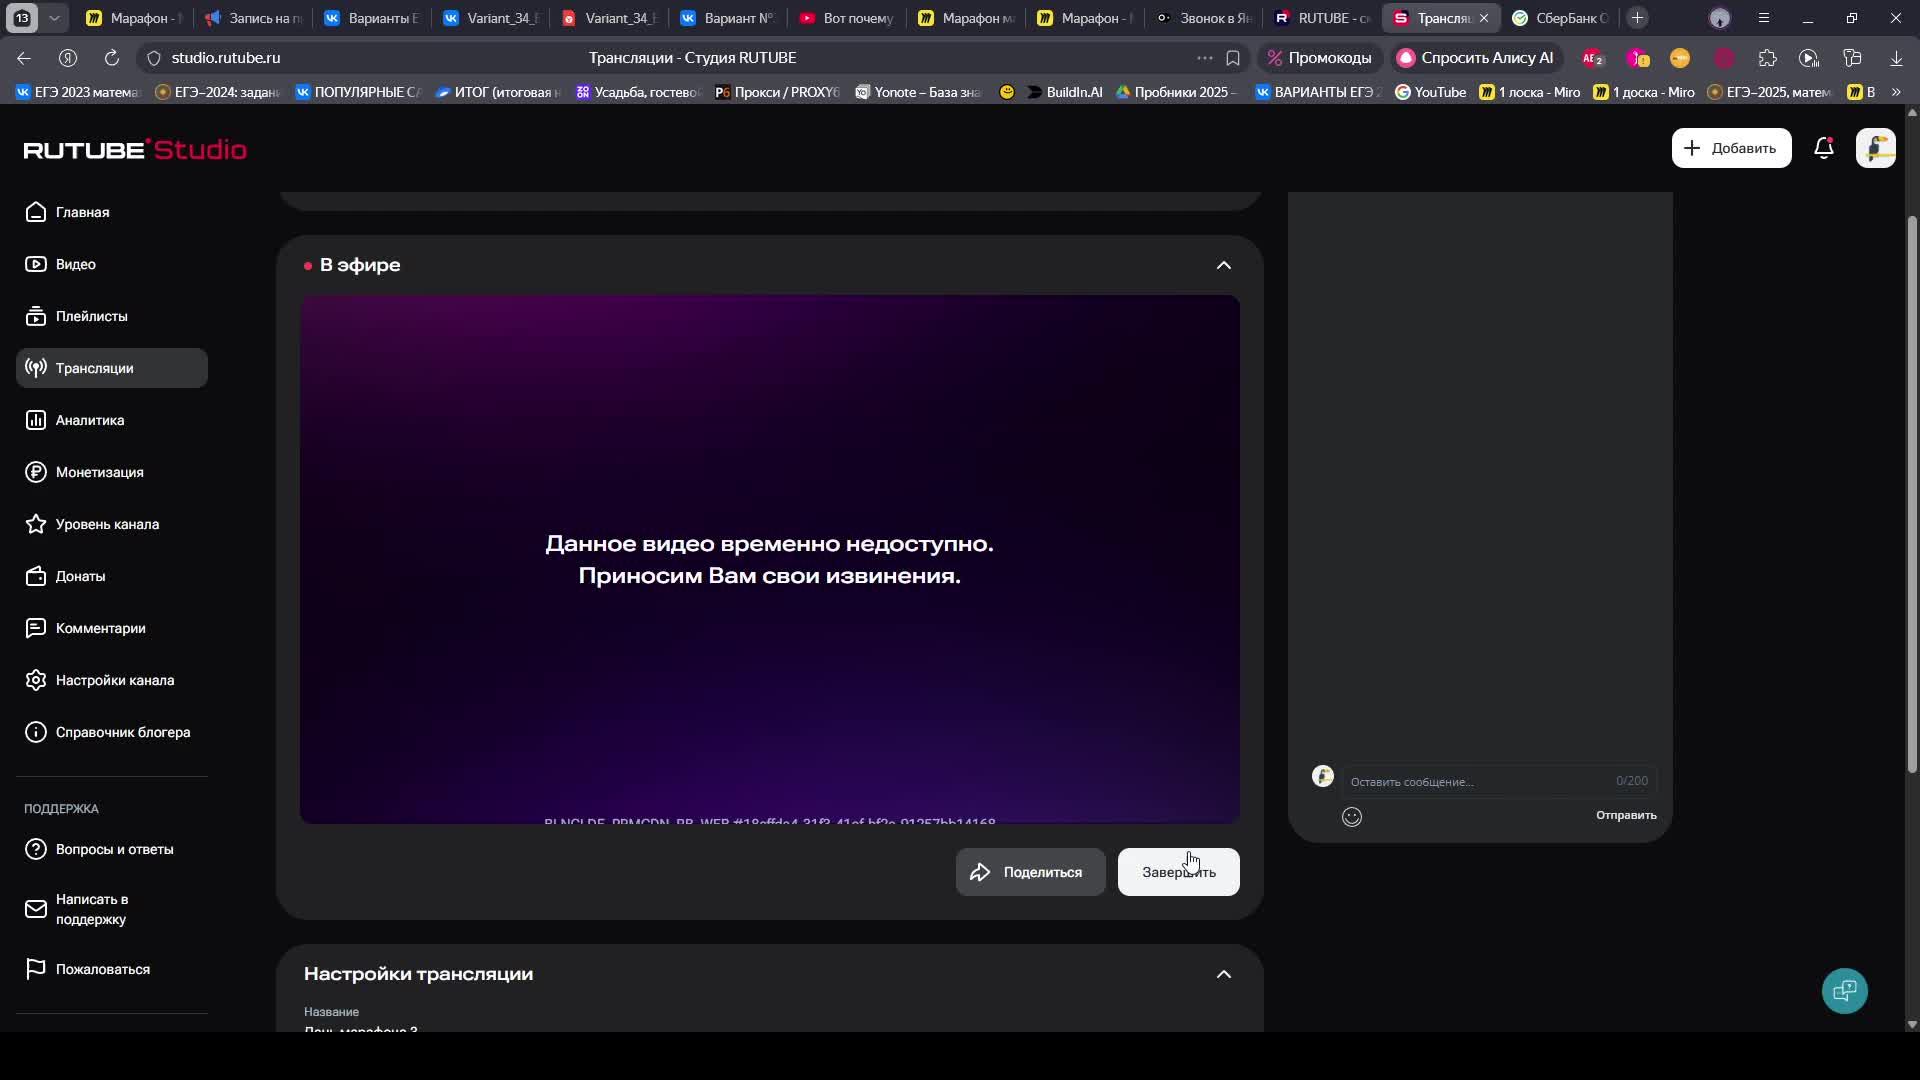Open the Пробники 2025 bookmark
This screenshot has height=1080, width=1920.
[x=1176, y=92]
